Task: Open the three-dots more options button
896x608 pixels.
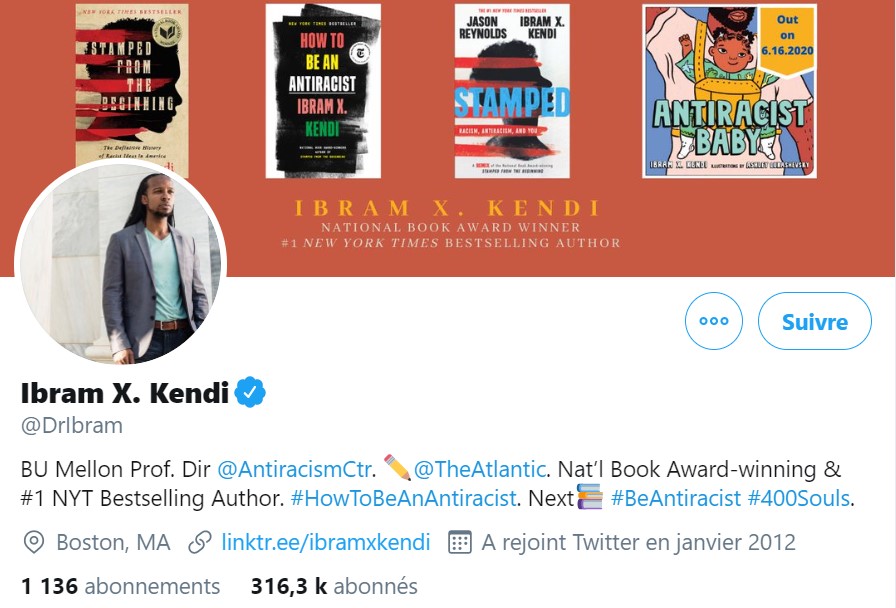Action: 714,321
